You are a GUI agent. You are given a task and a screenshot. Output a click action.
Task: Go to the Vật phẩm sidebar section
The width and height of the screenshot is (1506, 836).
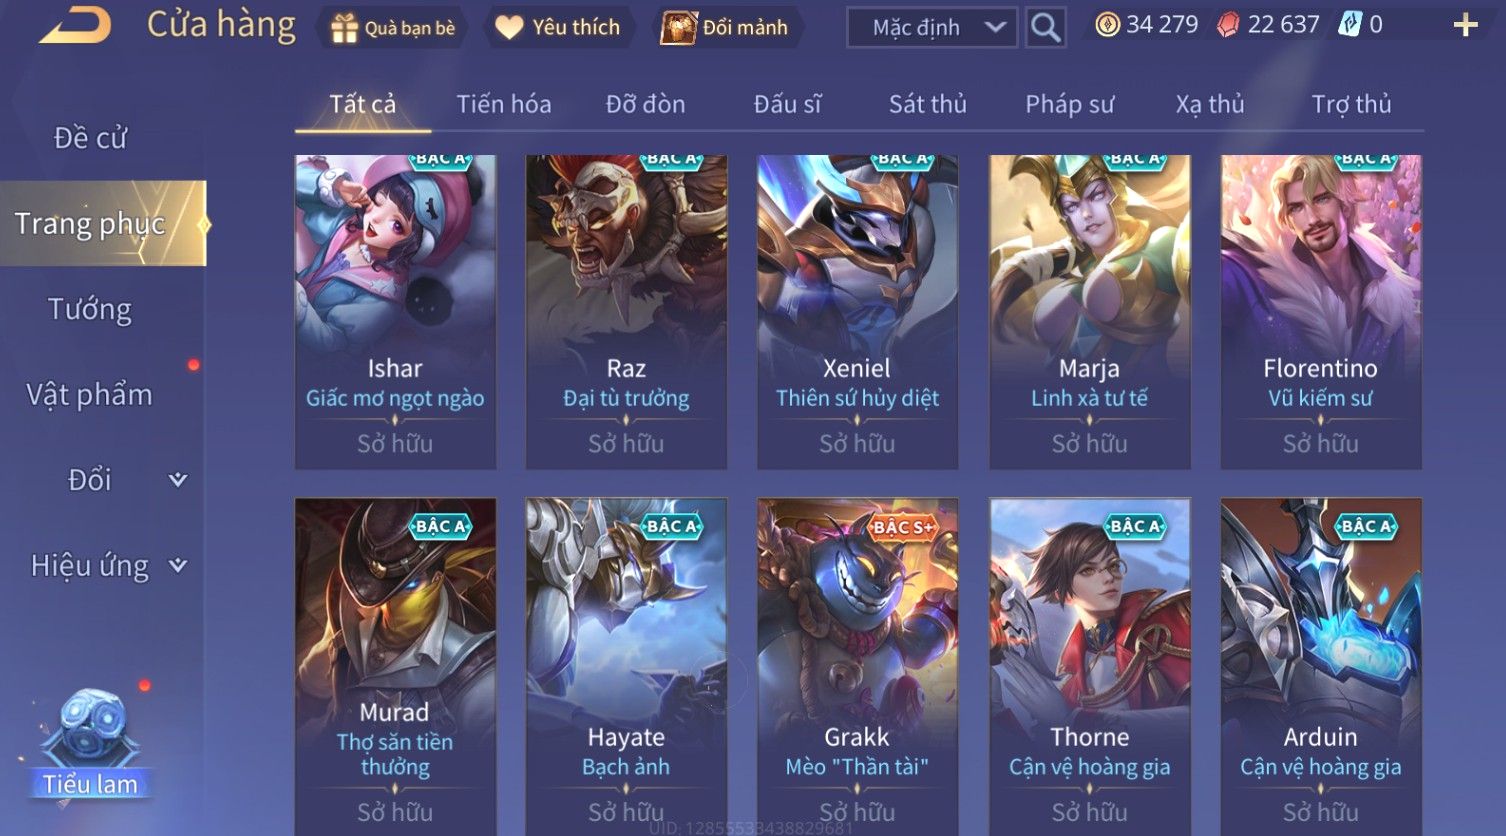click(90, 395)
